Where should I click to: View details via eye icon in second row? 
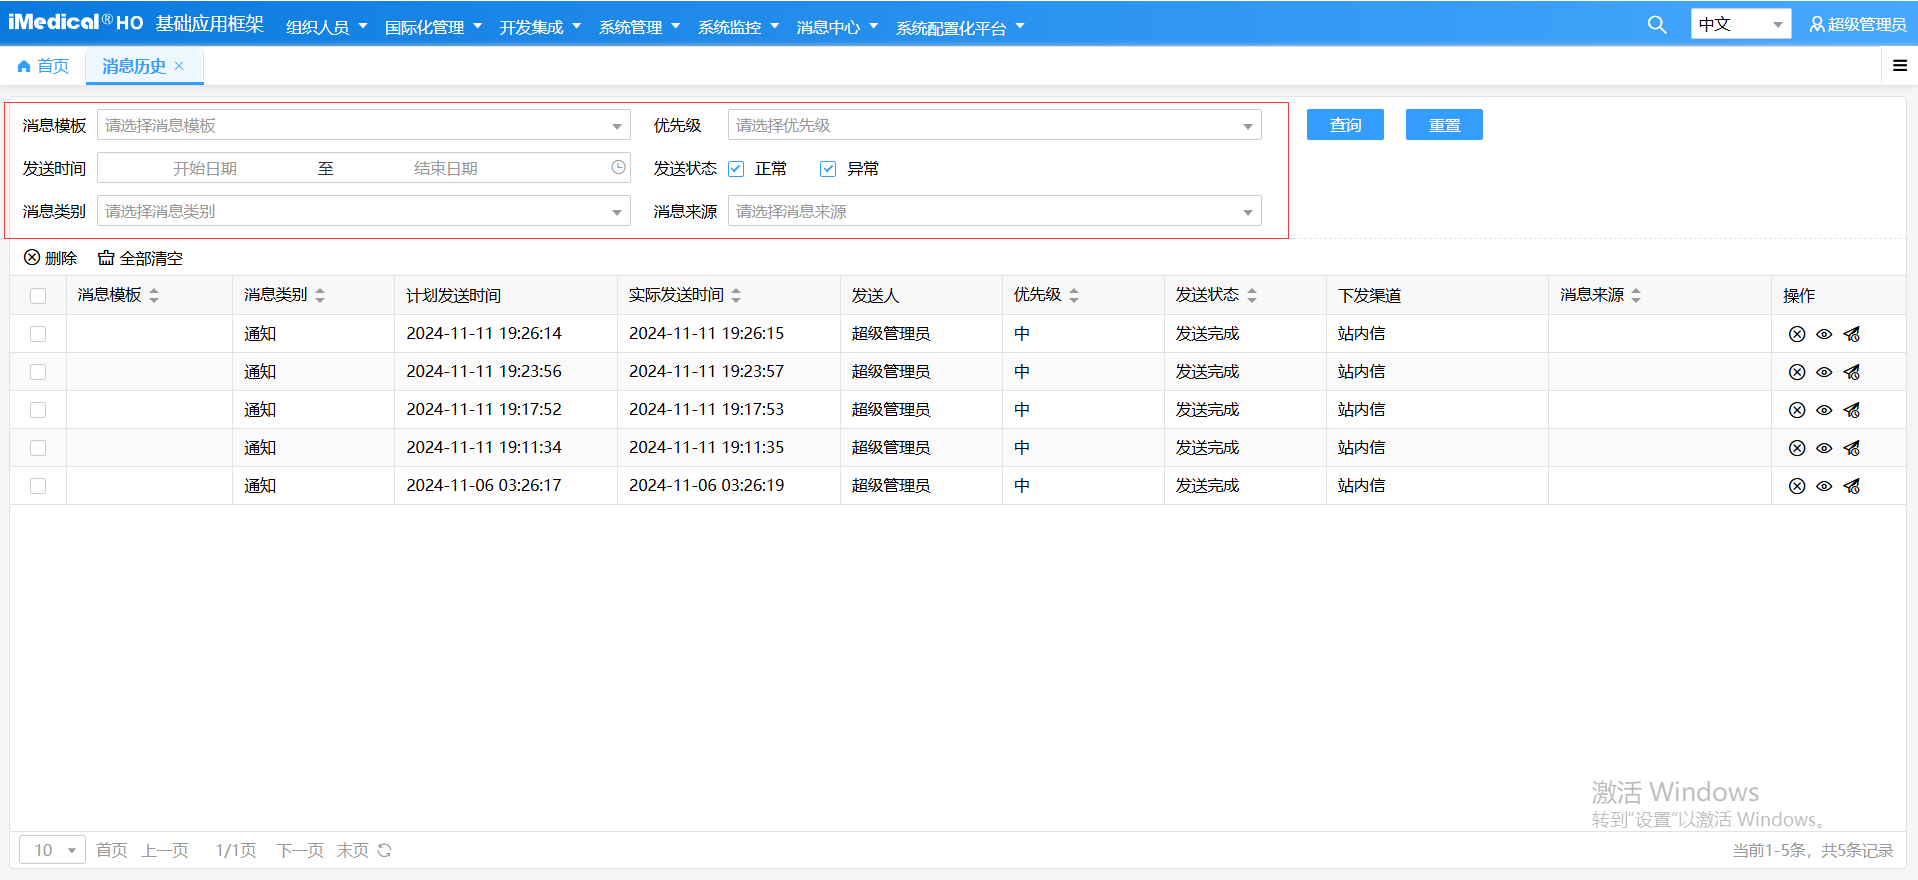point(1824,372)
